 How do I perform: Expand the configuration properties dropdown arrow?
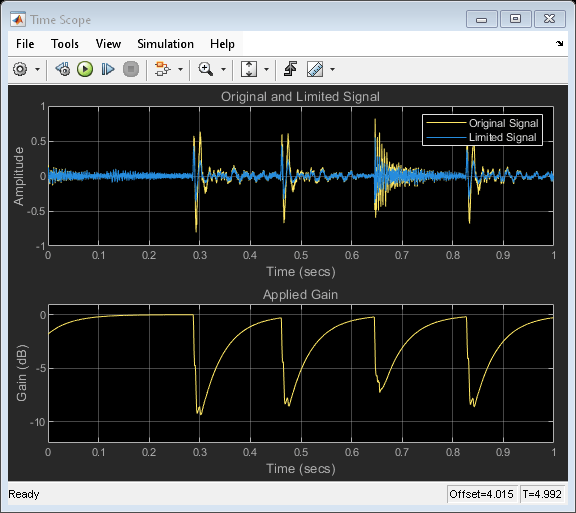tap(37, 69)
